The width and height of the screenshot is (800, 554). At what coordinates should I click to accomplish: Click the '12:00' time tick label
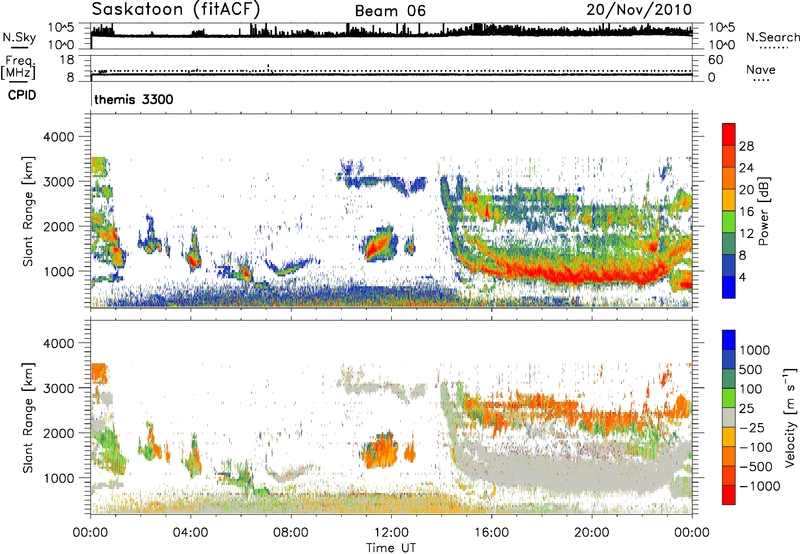391,533
